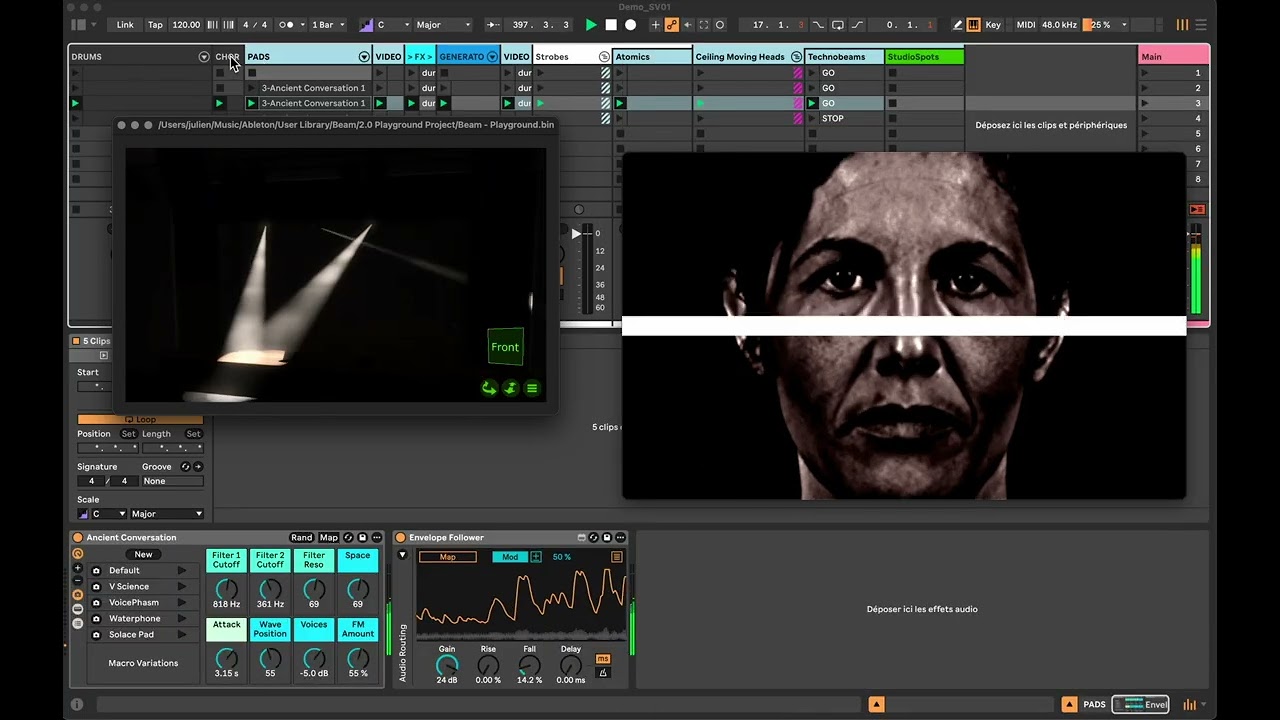Open the Envelope Follower mapping list icon
This screenshot has height=720, width=1280.
[617, 557]
